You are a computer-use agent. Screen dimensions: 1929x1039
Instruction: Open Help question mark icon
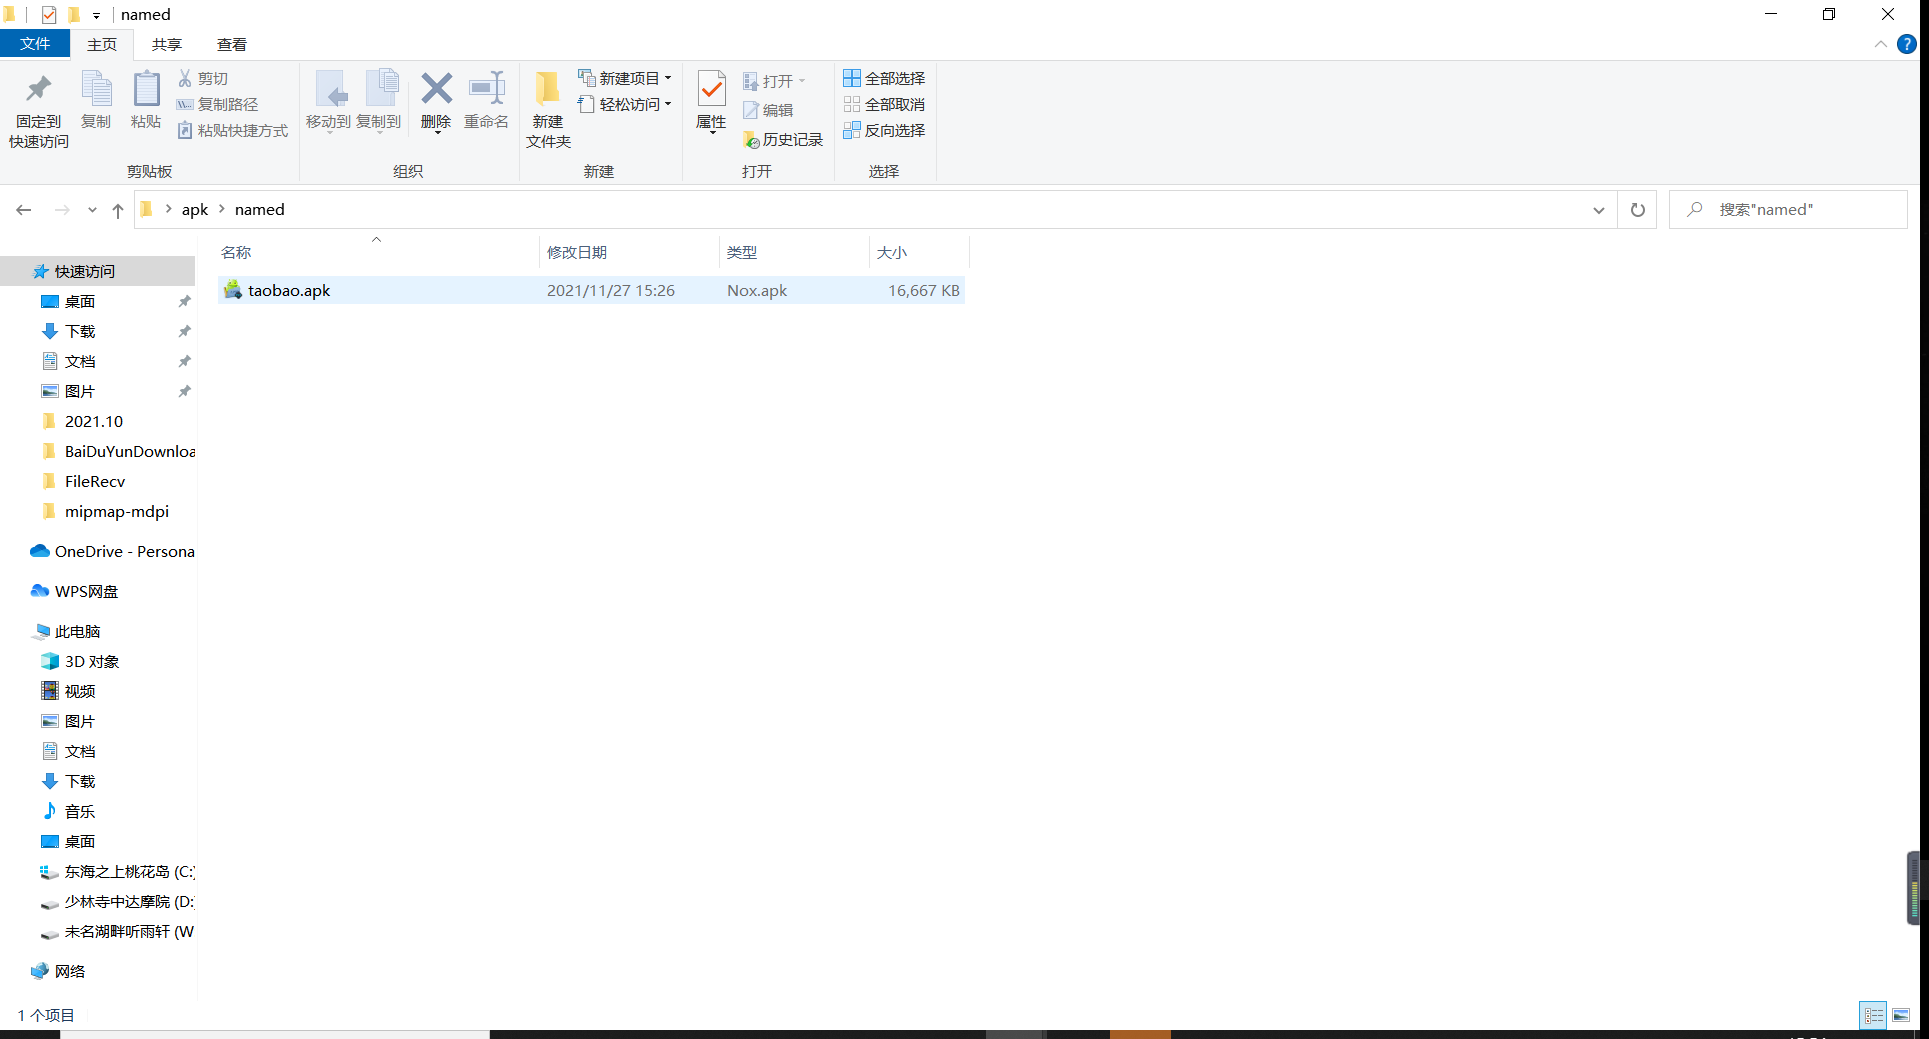point(1907,44)
